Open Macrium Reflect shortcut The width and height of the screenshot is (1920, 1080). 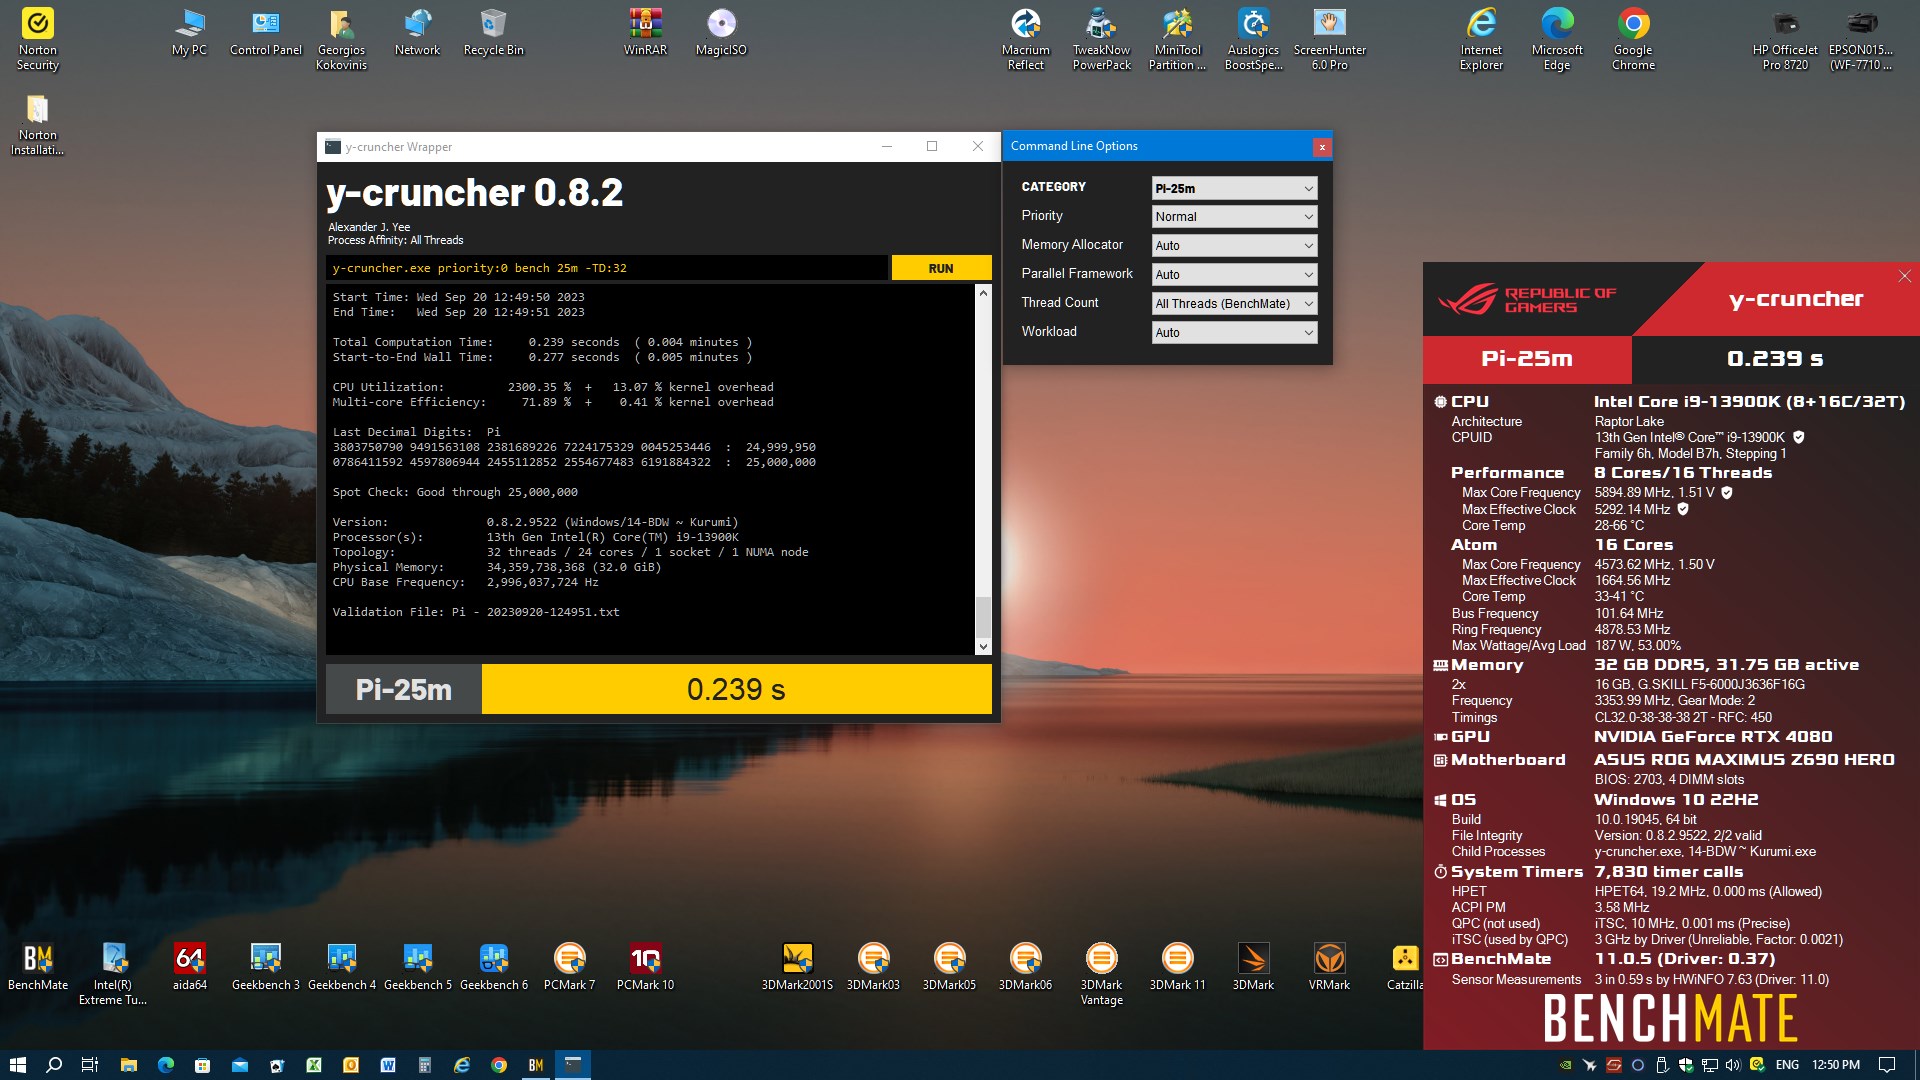[x=1025, y=40]
